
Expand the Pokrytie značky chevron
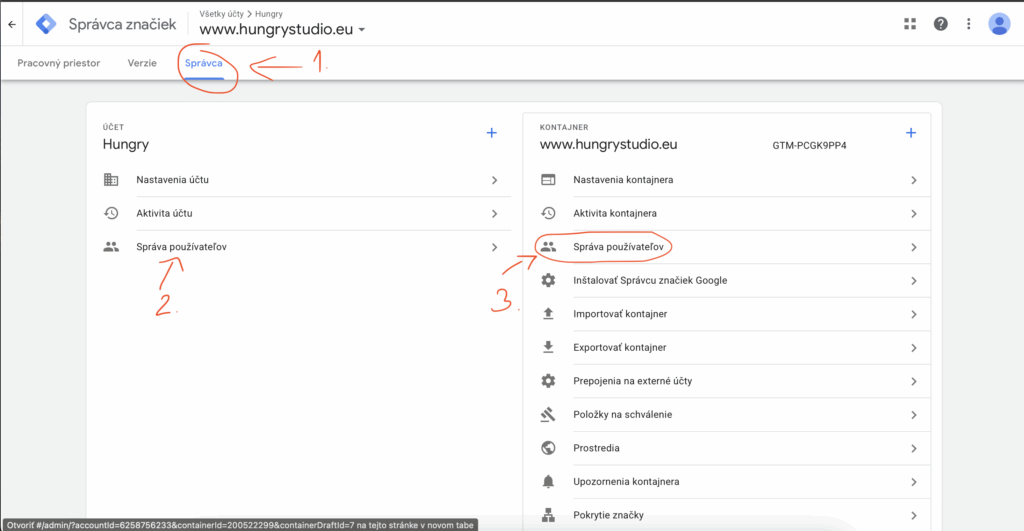pos(914,515)
